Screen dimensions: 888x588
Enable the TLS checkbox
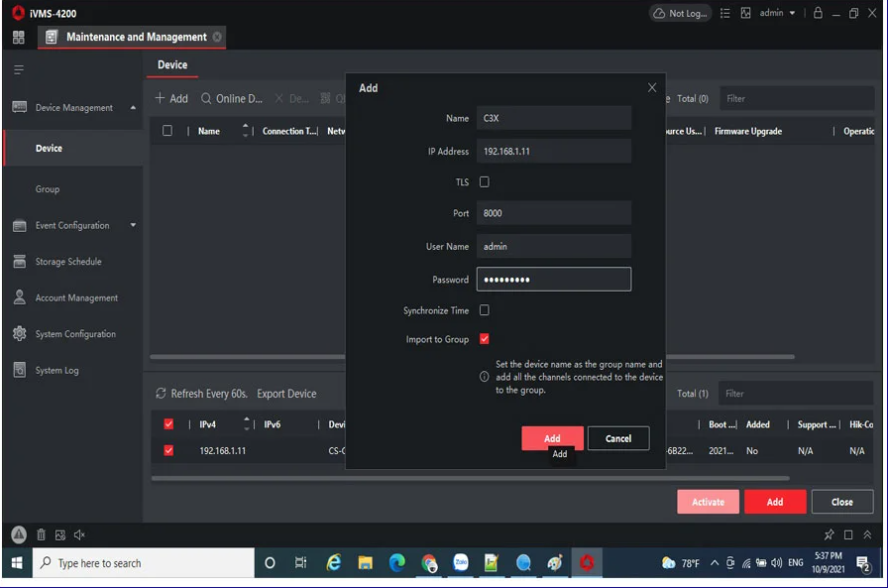pyautogui.click(x=484, y=182)
